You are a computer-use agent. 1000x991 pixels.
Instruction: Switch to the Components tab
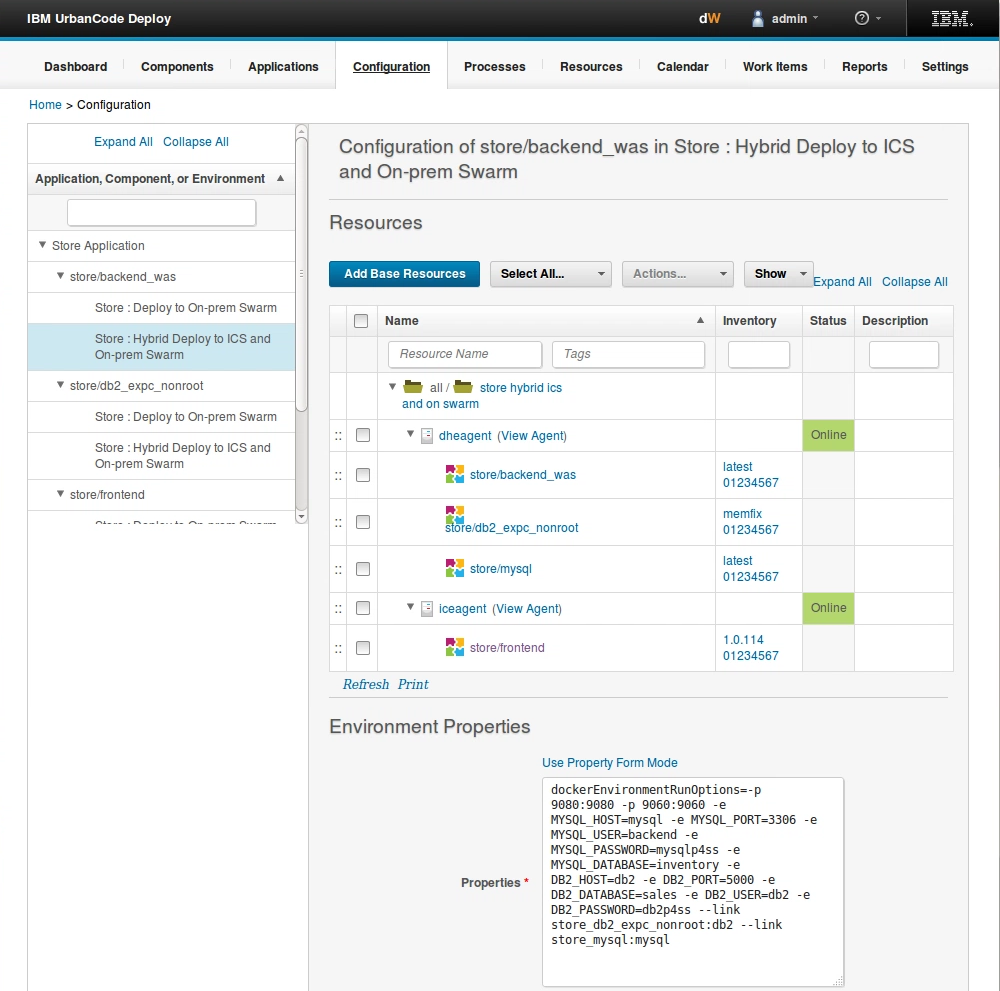click(x=177, y=67)
